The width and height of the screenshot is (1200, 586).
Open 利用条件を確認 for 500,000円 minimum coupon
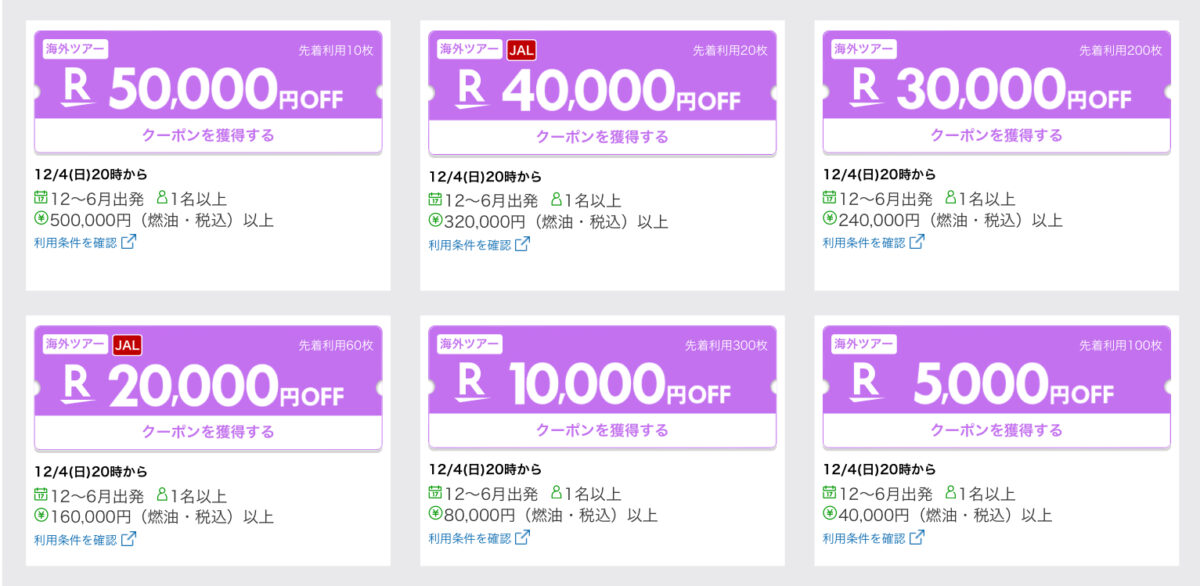pos(76,243)
